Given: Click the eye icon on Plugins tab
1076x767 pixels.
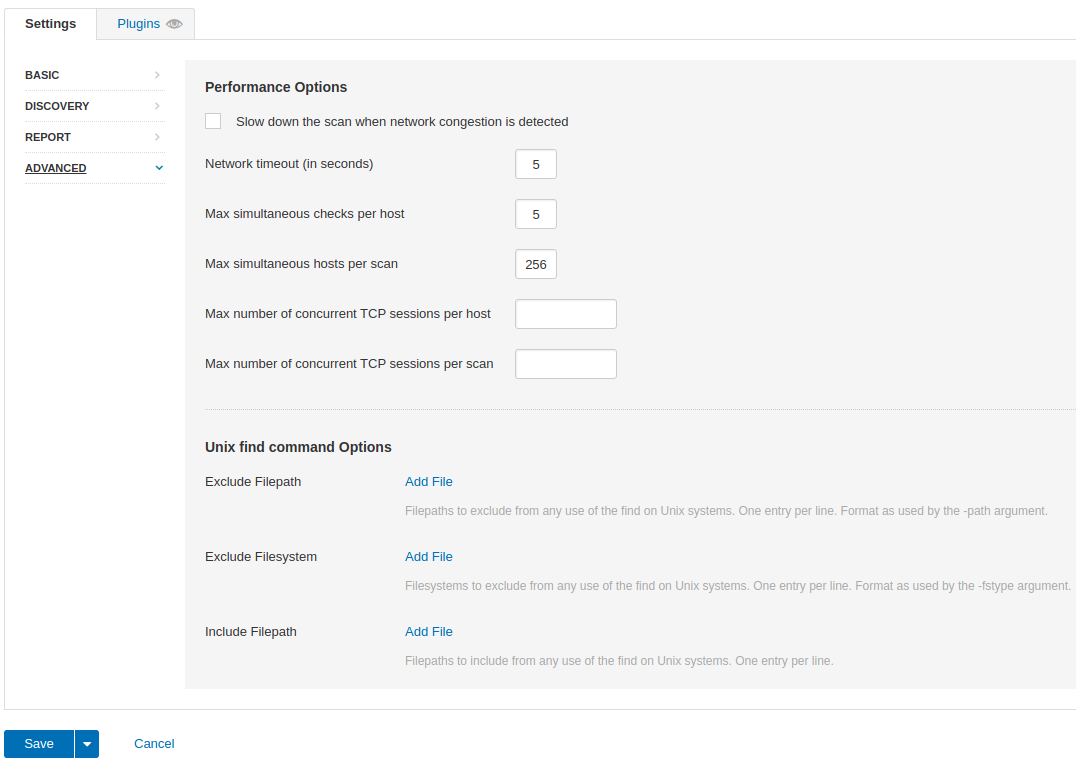Looking at the screenshot, I should click(174, 24).
